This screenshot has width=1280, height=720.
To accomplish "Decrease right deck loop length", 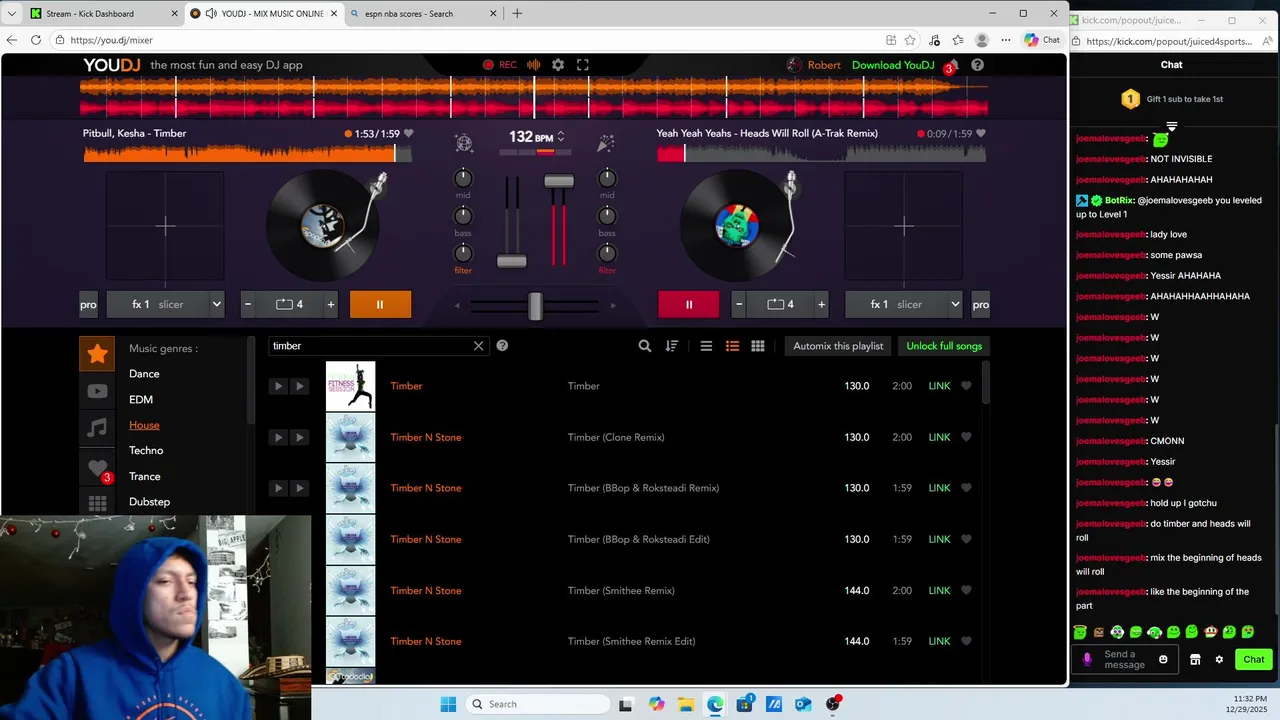I will 739,304.
